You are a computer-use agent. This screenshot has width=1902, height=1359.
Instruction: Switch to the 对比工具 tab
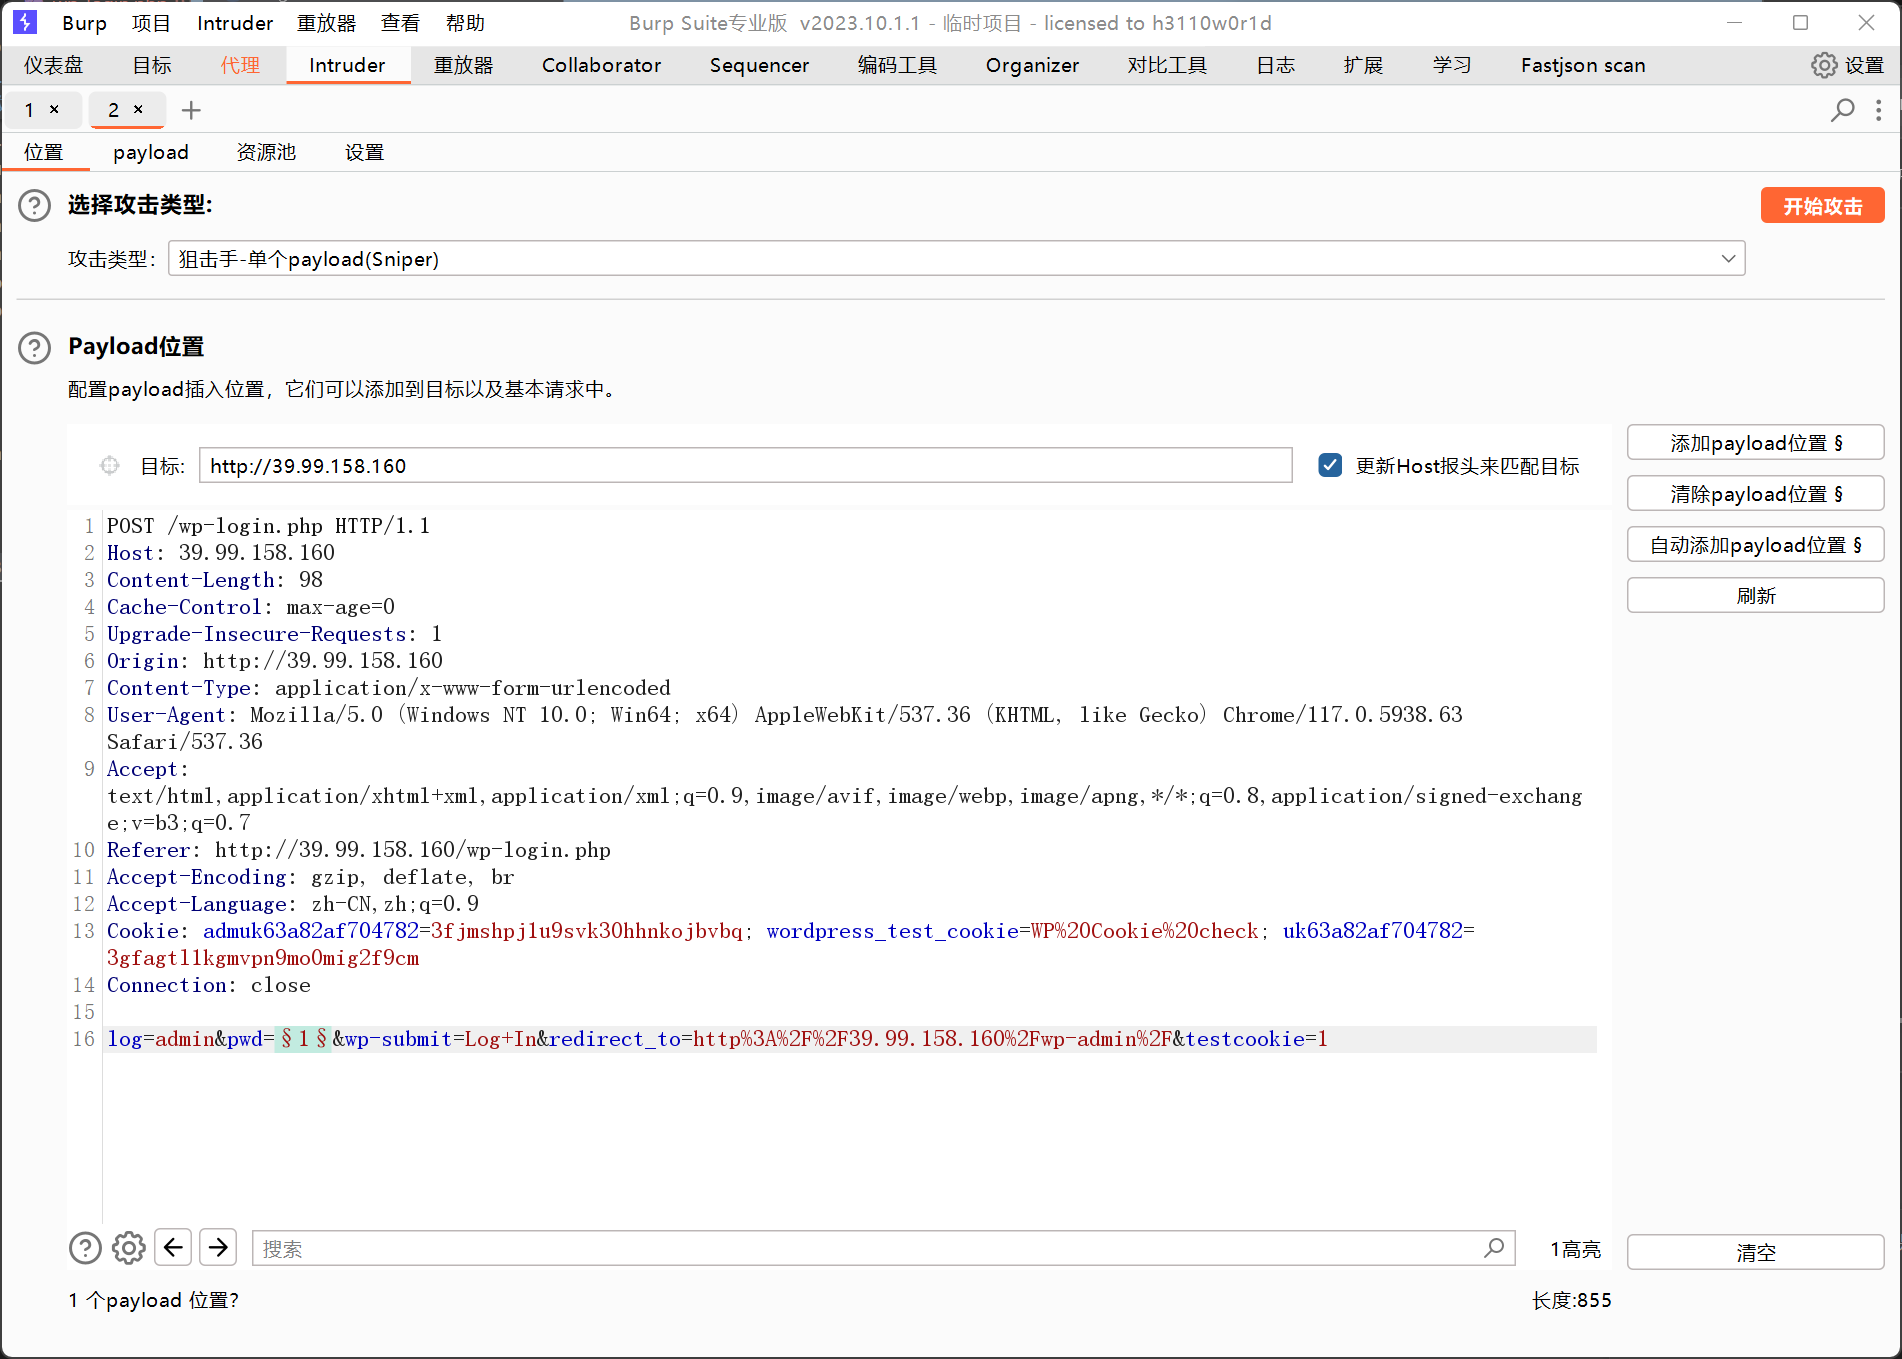coord(1168,65)
